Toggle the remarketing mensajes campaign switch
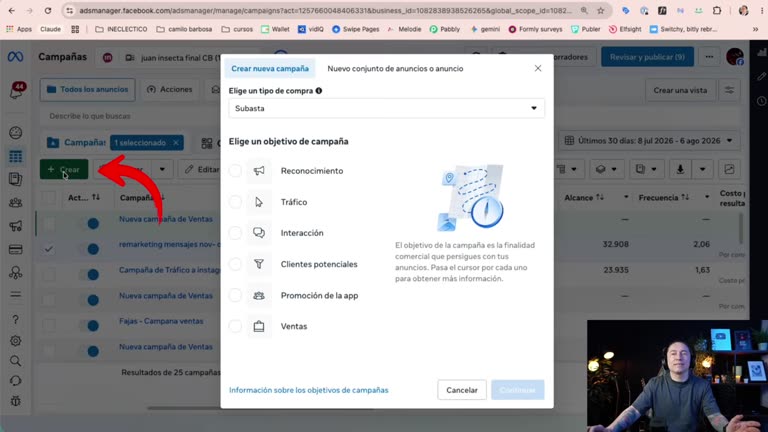Image resolution: width=768 pixels, height=432 pixels. (89, 249)
